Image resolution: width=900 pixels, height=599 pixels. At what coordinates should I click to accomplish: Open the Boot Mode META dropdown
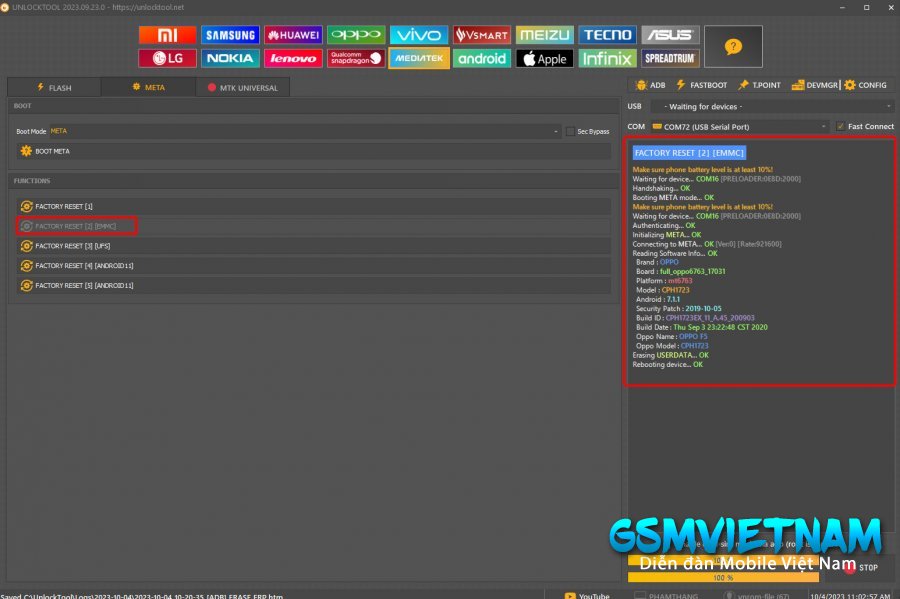(304, 131)
